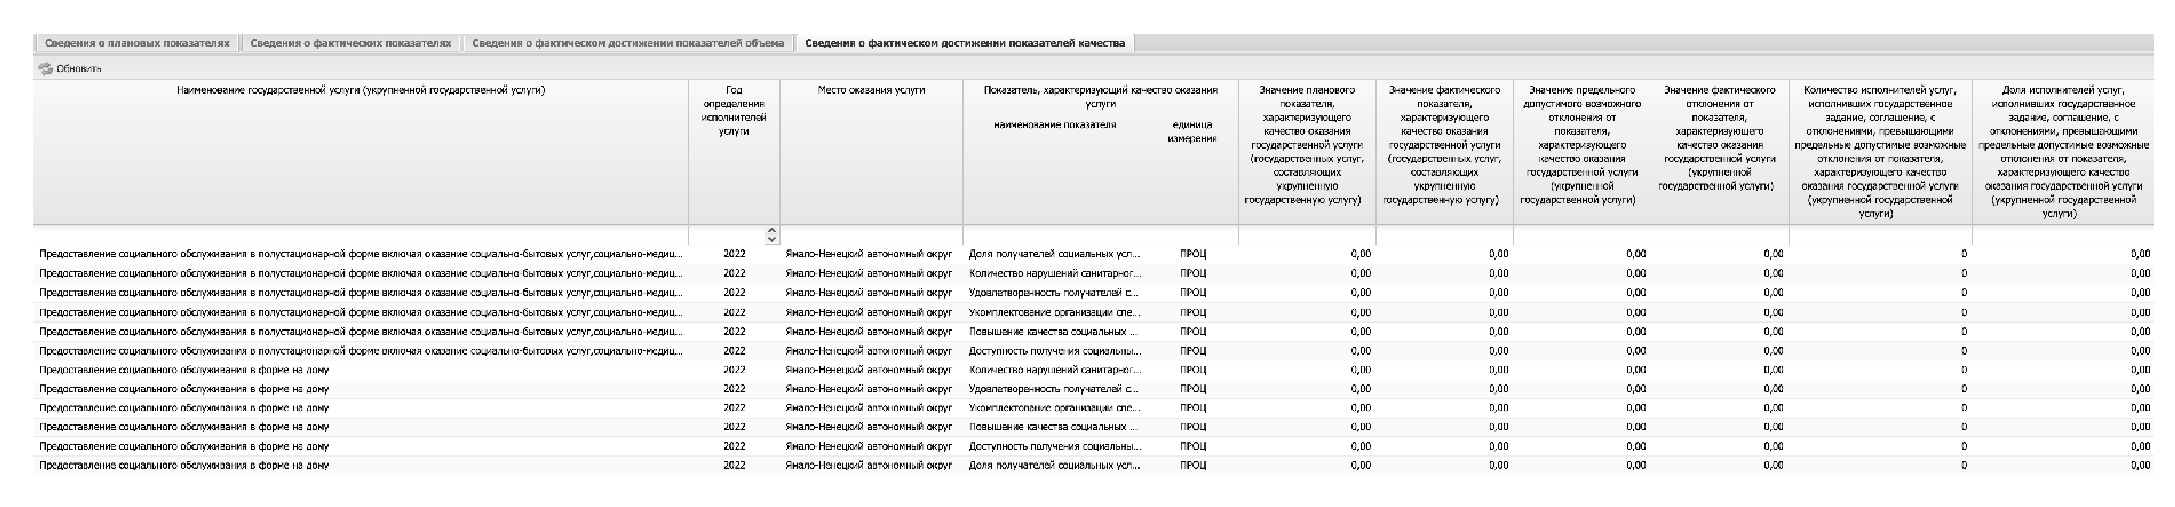The width and height of the screenshot is (2175, 507).
Task: Click the Год определения исполнителей услуги header
Action: [x=734, y=110]
